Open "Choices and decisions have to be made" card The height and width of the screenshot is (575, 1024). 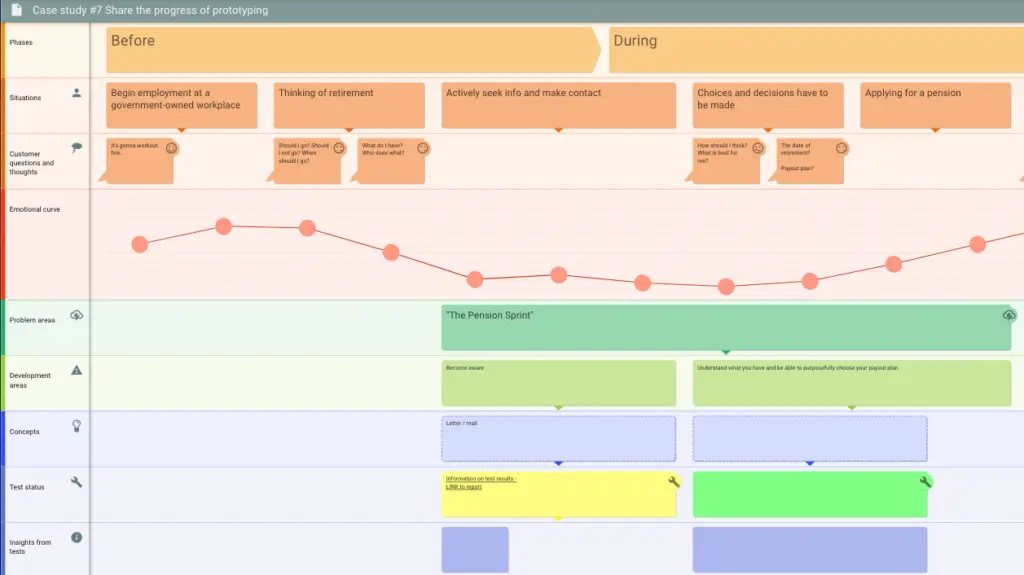tap(768, 105)
